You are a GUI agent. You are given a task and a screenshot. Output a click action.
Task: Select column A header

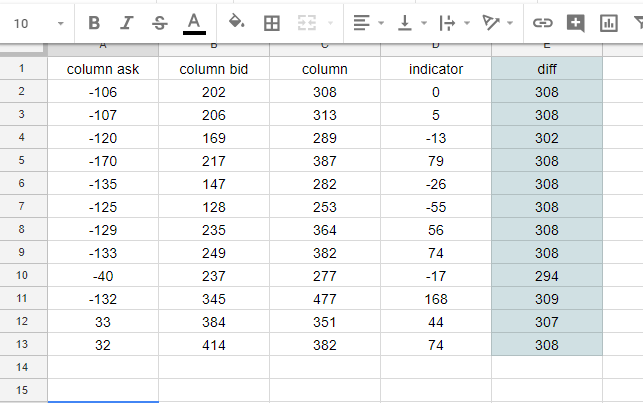(103, 47)
